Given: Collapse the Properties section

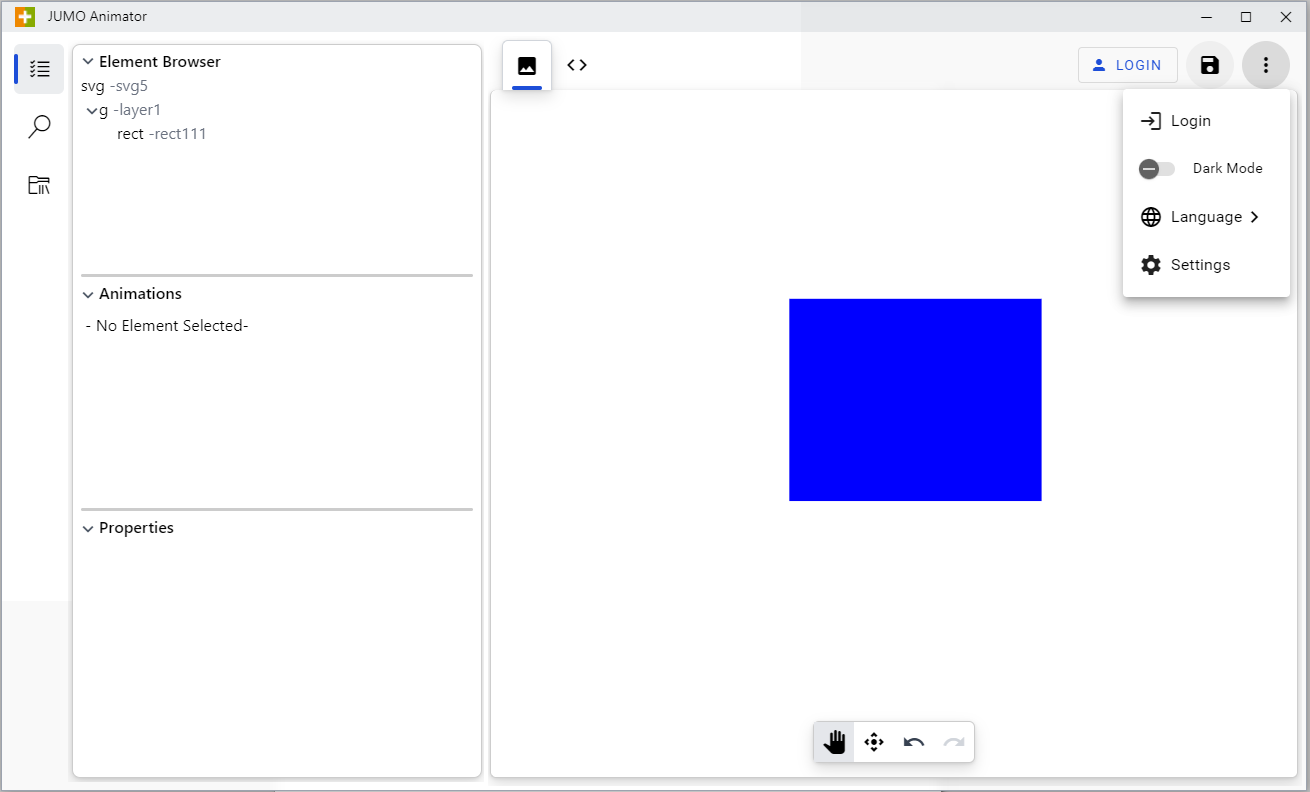Looking at the screenshot, I should point(88,528).
